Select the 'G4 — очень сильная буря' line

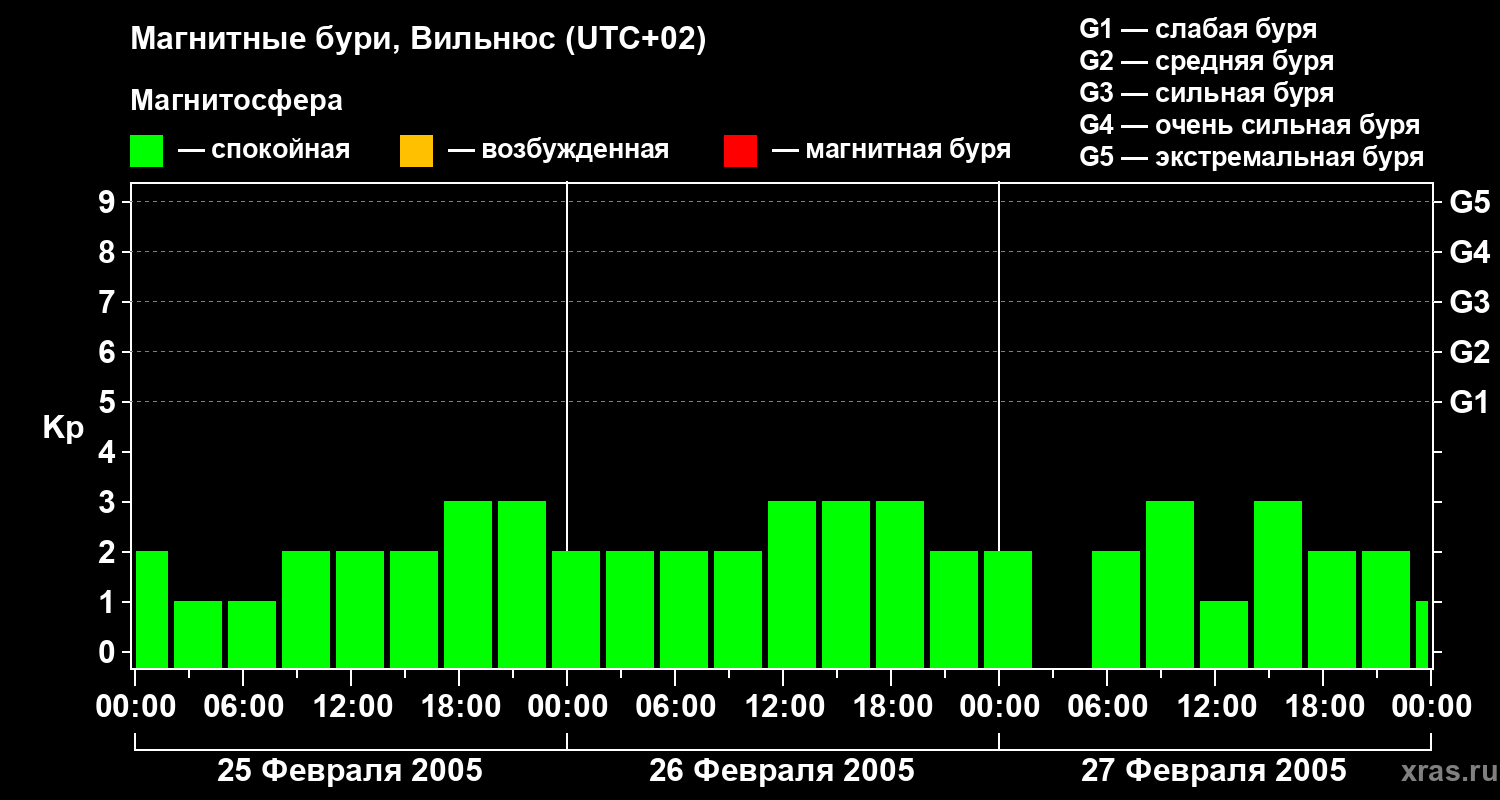(1250, 125)
